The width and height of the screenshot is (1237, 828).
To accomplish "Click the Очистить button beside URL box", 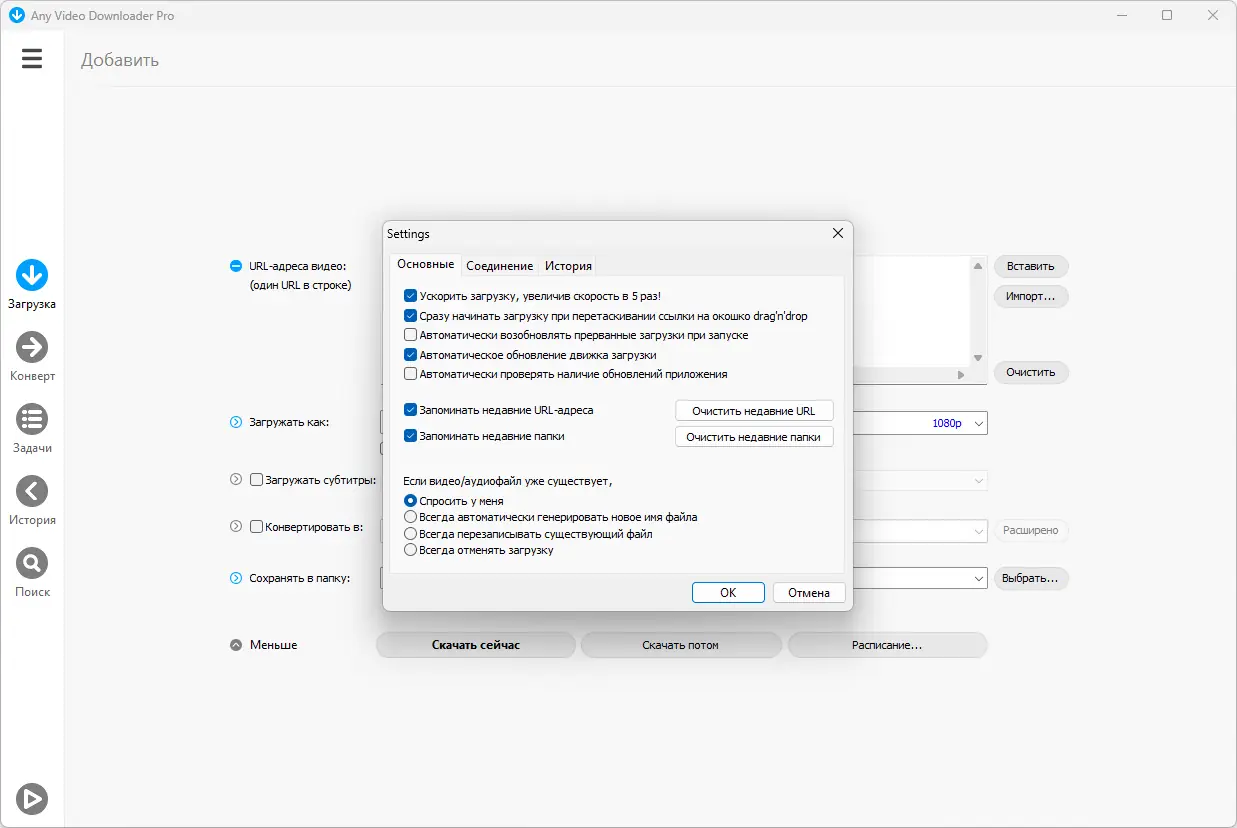I will [1031, 372].
